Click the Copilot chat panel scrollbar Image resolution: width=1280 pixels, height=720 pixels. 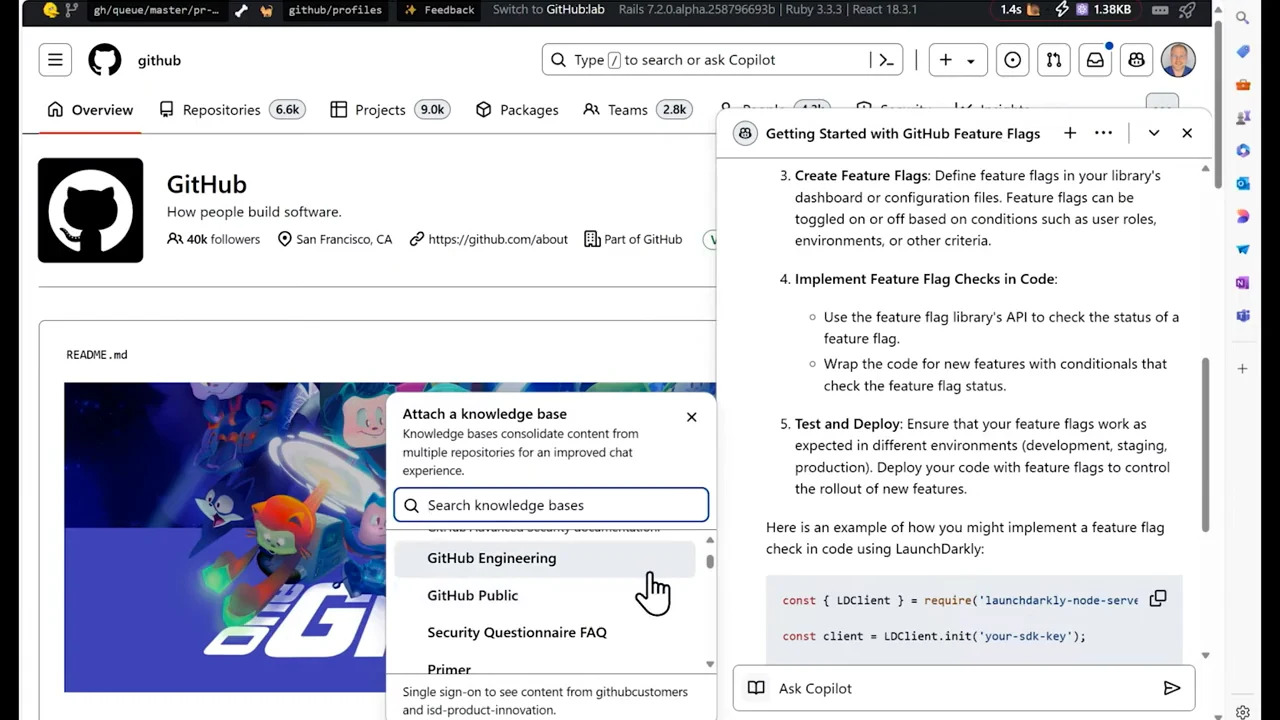(1205, 445)
